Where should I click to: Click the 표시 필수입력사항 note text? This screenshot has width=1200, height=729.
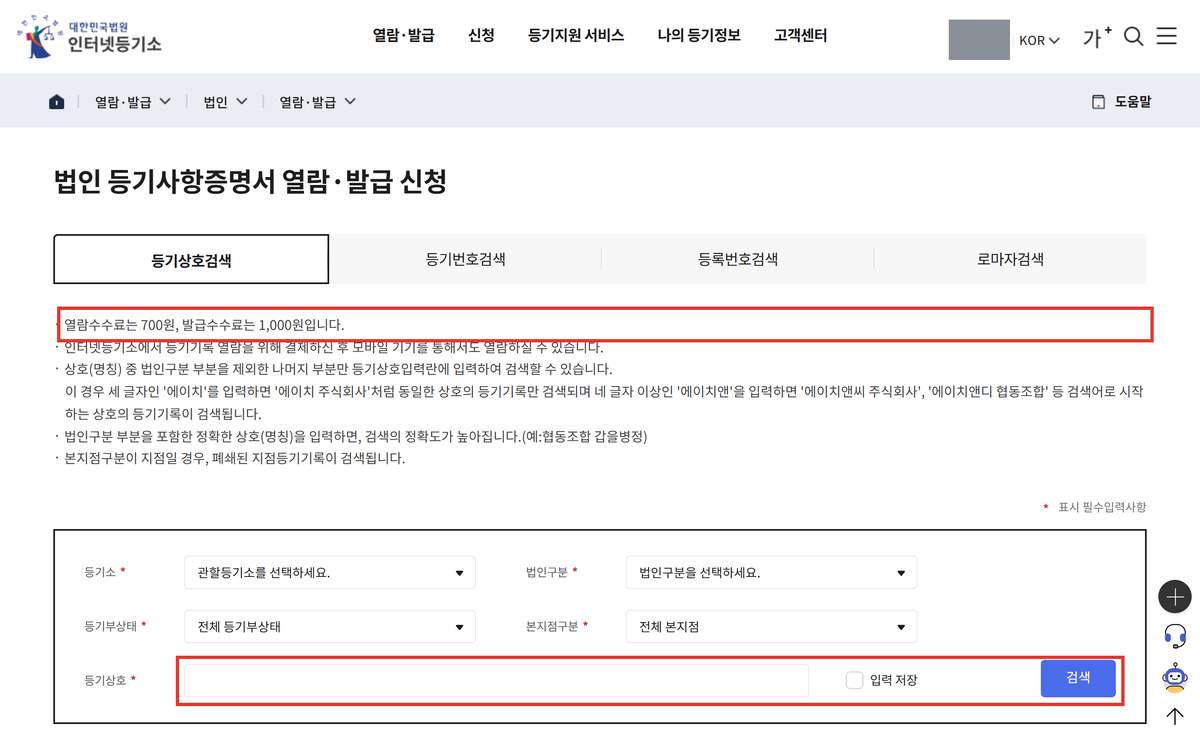(x=1102, y=508)
